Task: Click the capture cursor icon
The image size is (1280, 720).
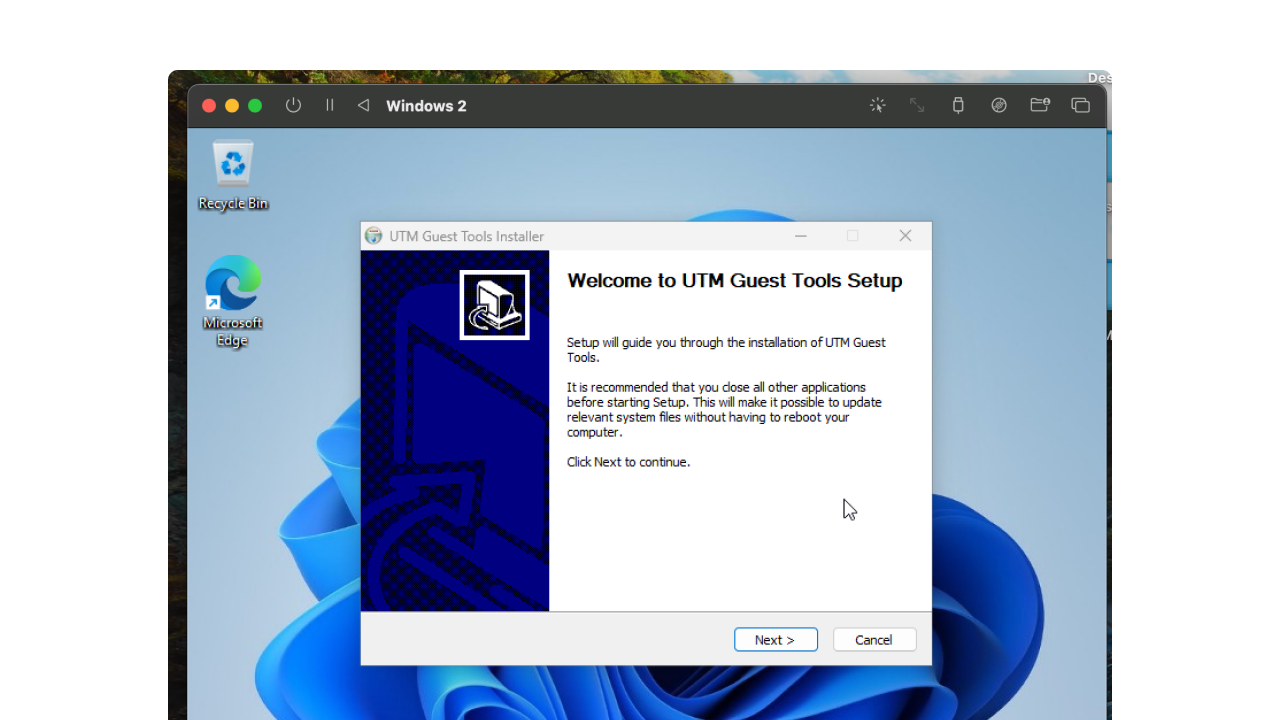Action: point(877,105)
